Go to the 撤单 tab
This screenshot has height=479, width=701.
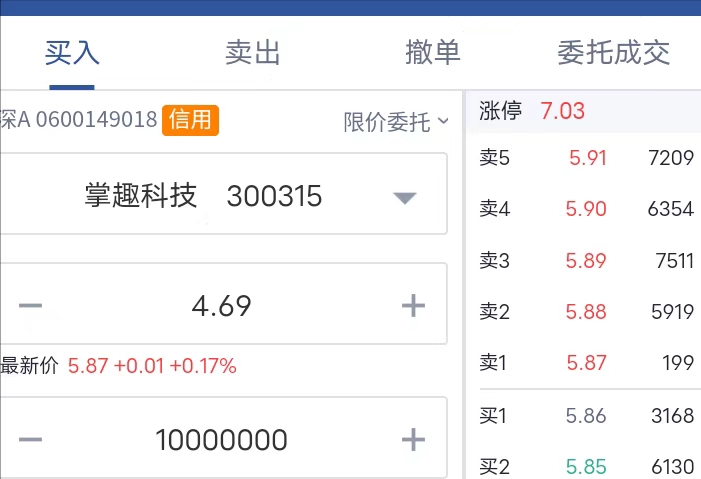433,53
